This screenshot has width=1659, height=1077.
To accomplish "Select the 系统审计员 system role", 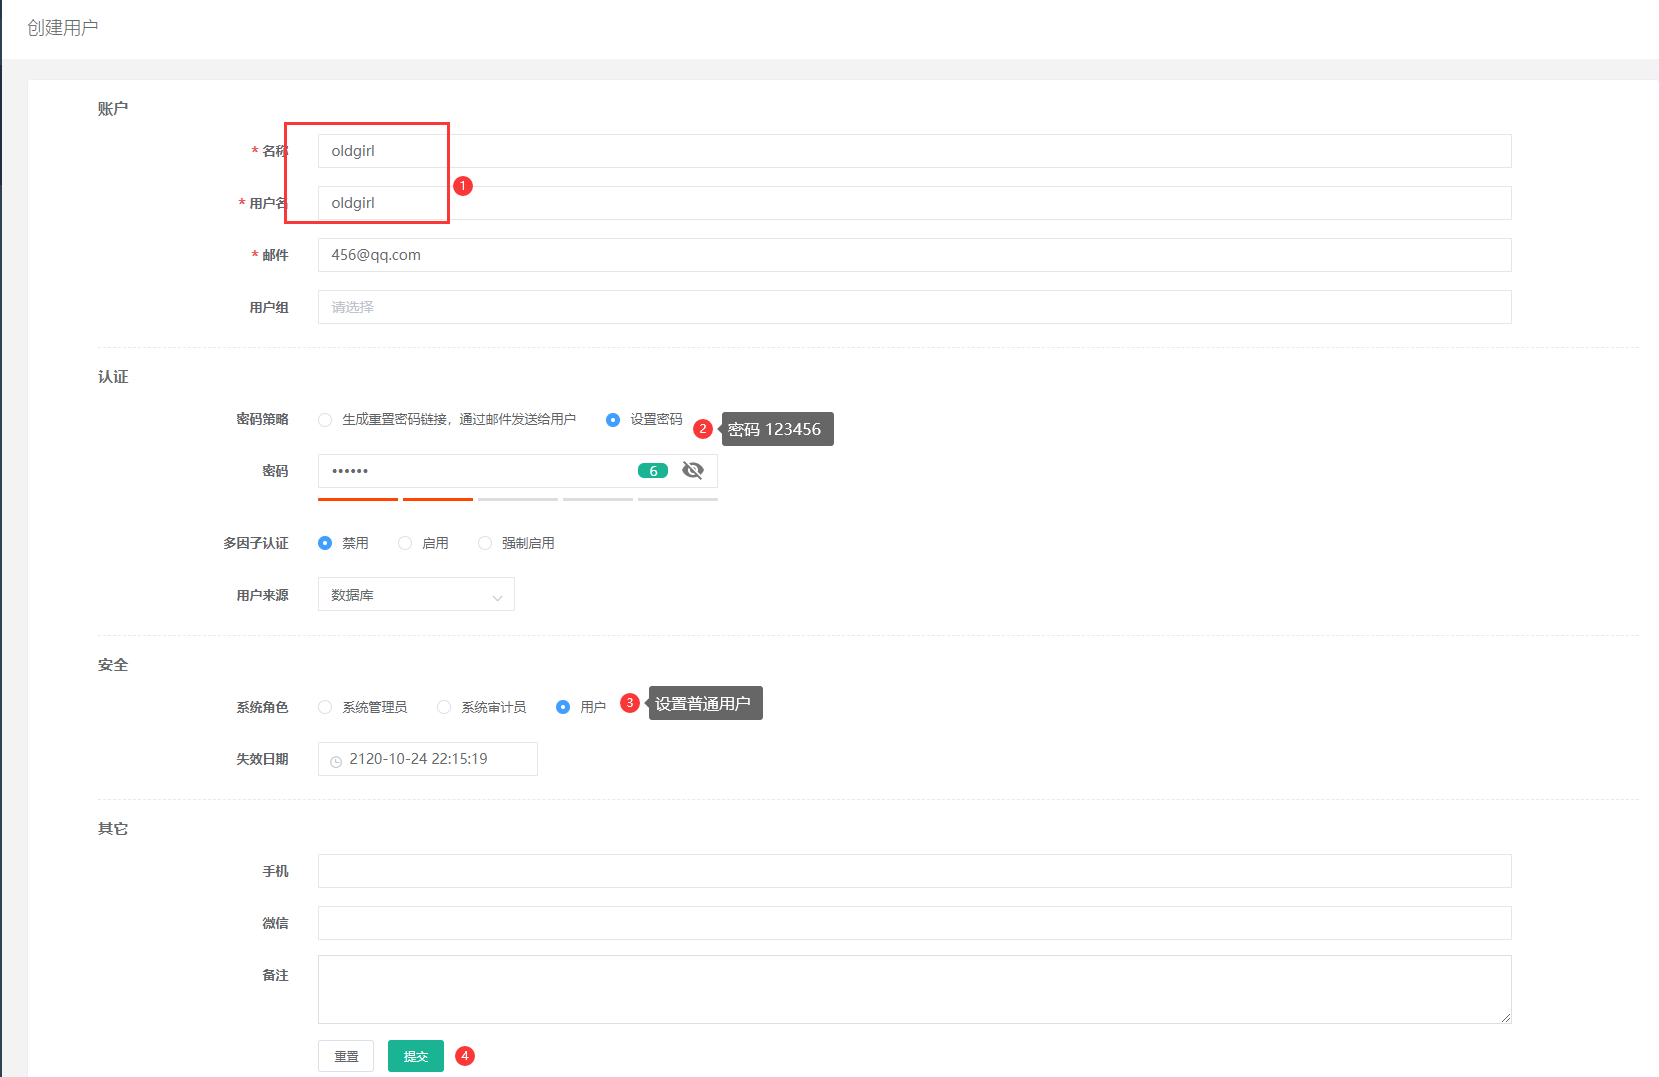I will coord(444,707).
